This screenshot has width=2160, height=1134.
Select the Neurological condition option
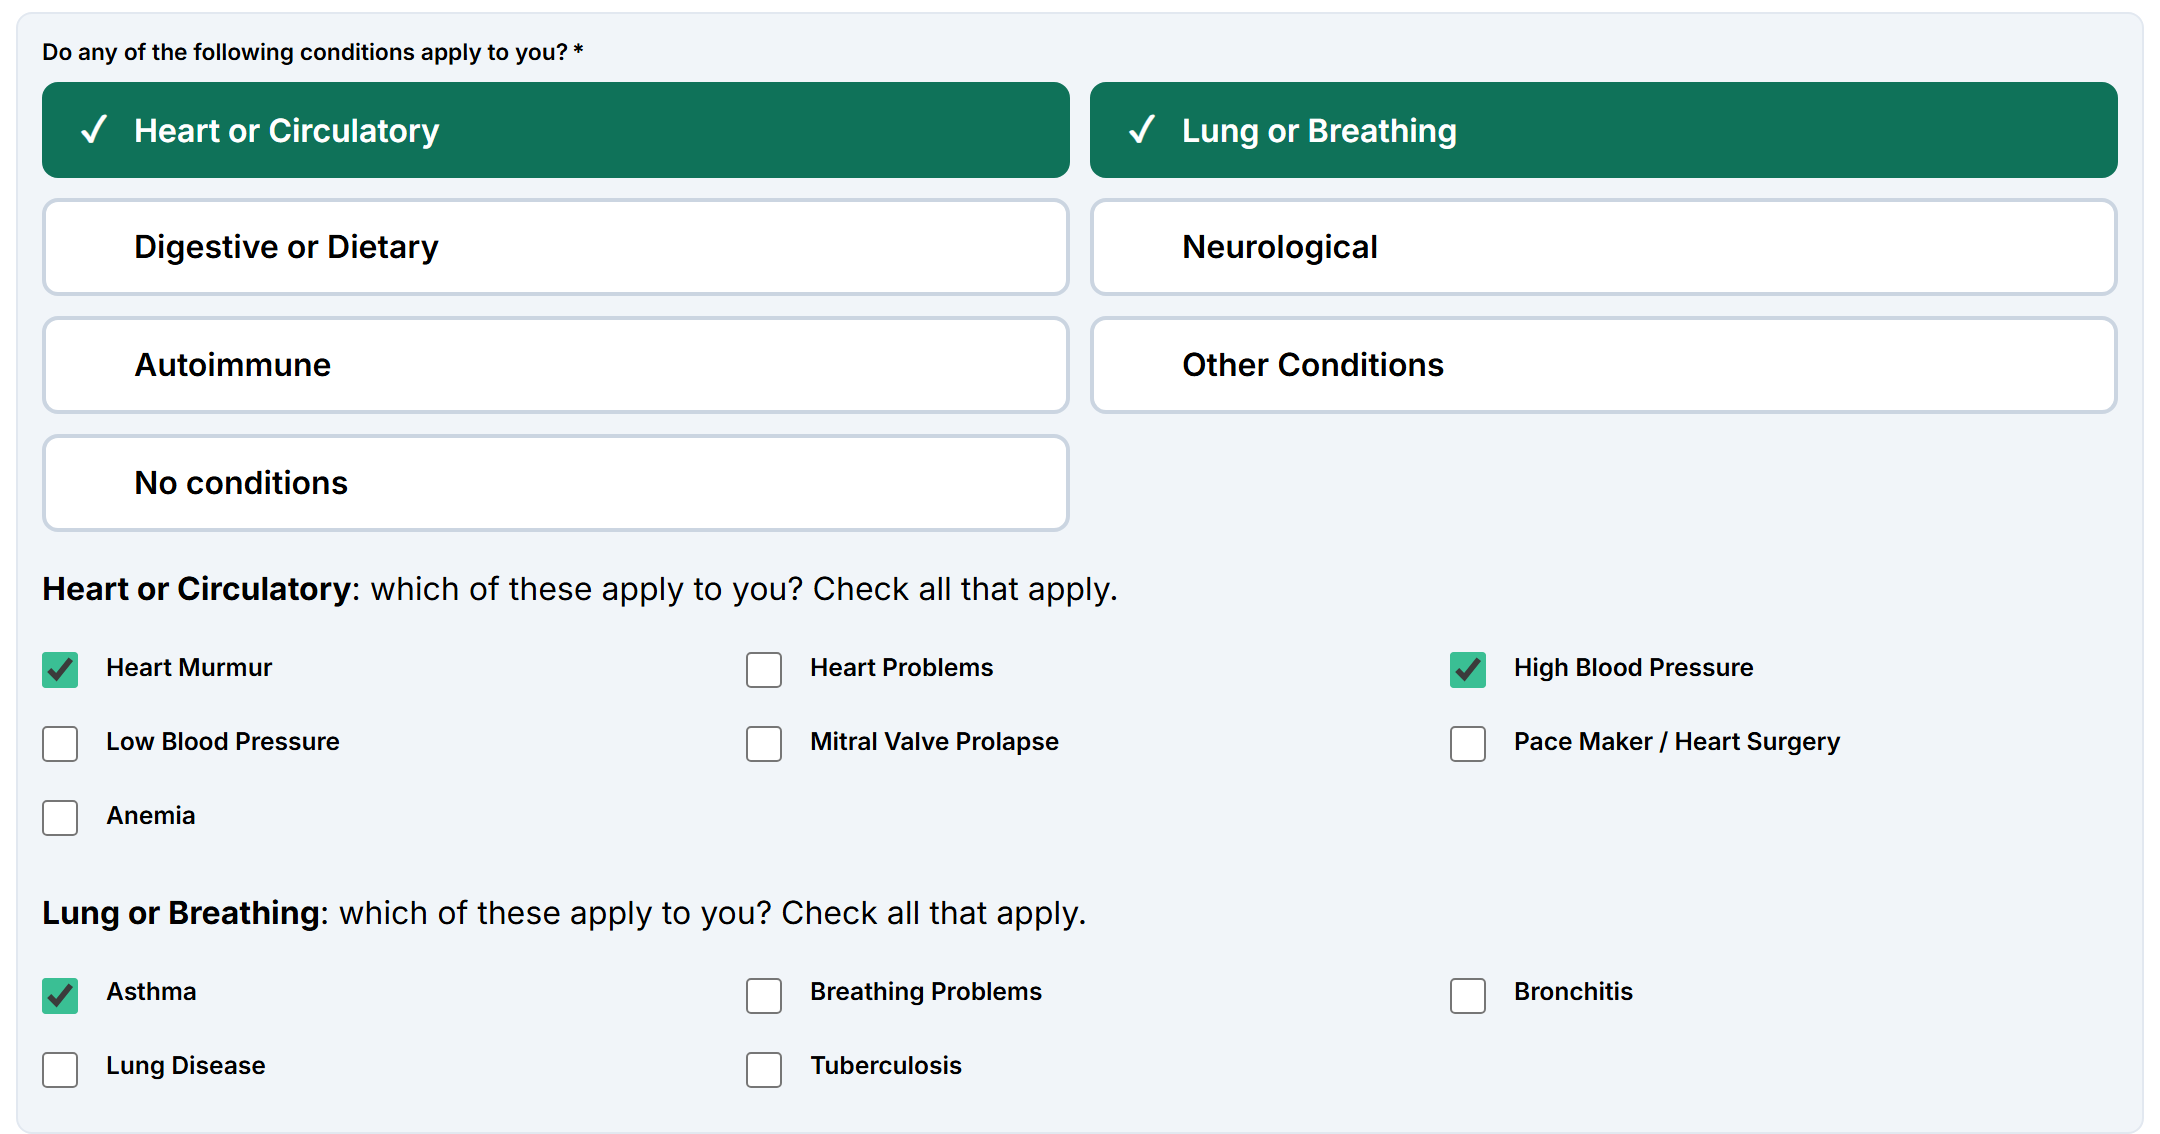tap(1603, 247)
